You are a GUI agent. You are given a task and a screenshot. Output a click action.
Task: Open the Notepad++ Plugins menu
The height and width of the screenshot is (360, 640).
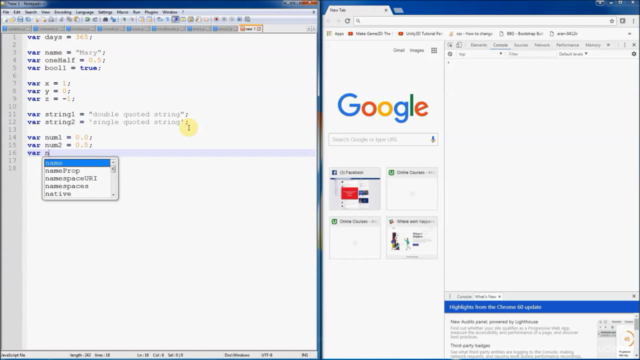coord(151,12)
